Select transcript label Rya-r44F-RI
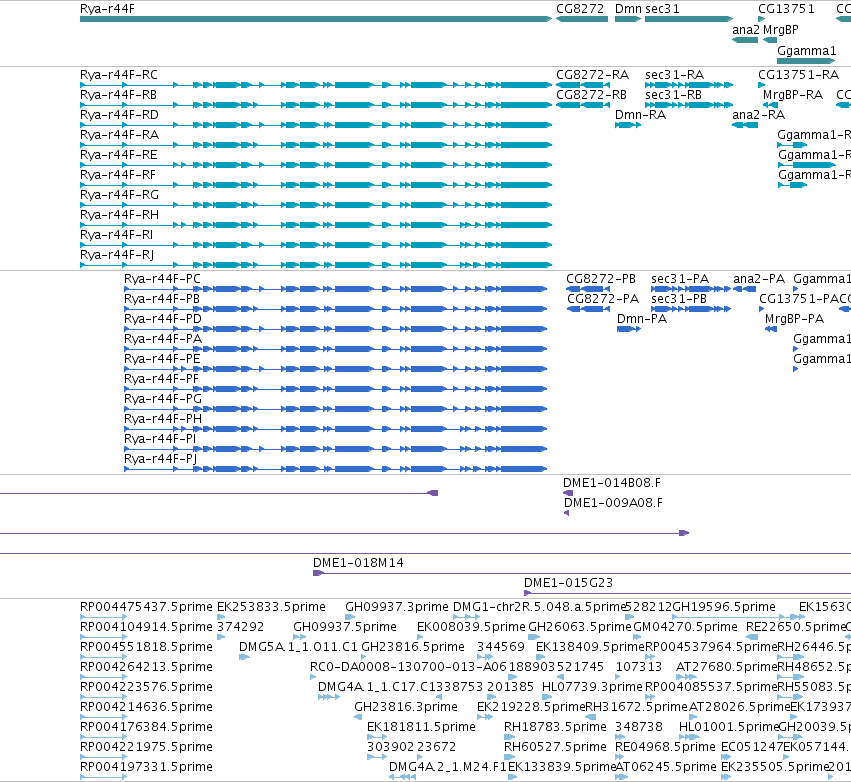 pyautogui.click(x=116, y=234)
